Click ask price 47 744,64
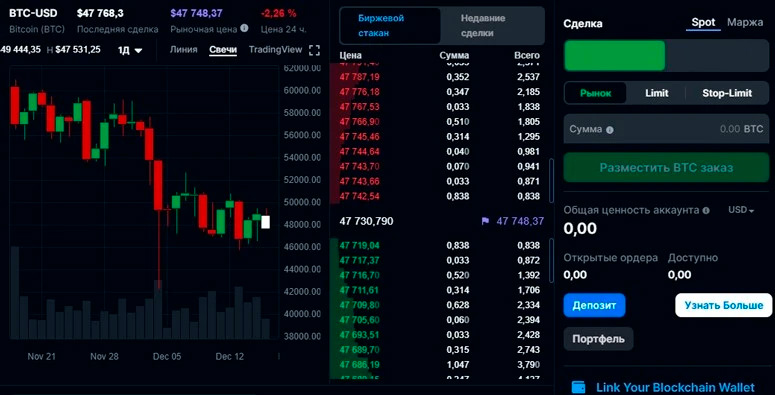Screen dimensions: 775x395 tap(359, 151)
